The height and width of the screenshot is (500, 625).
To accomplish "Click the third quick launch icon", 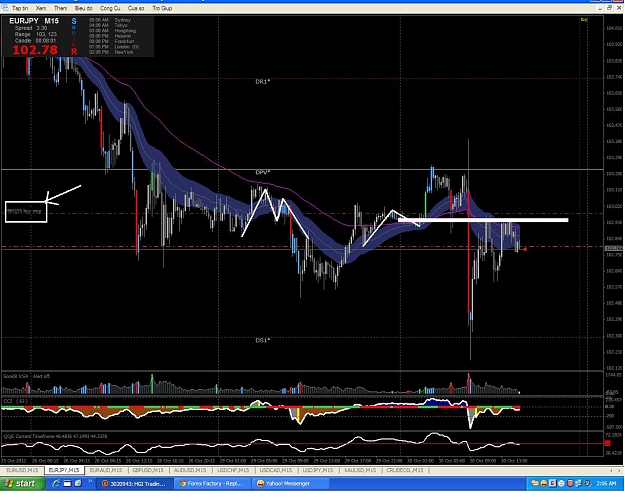I will click(78, 483).
